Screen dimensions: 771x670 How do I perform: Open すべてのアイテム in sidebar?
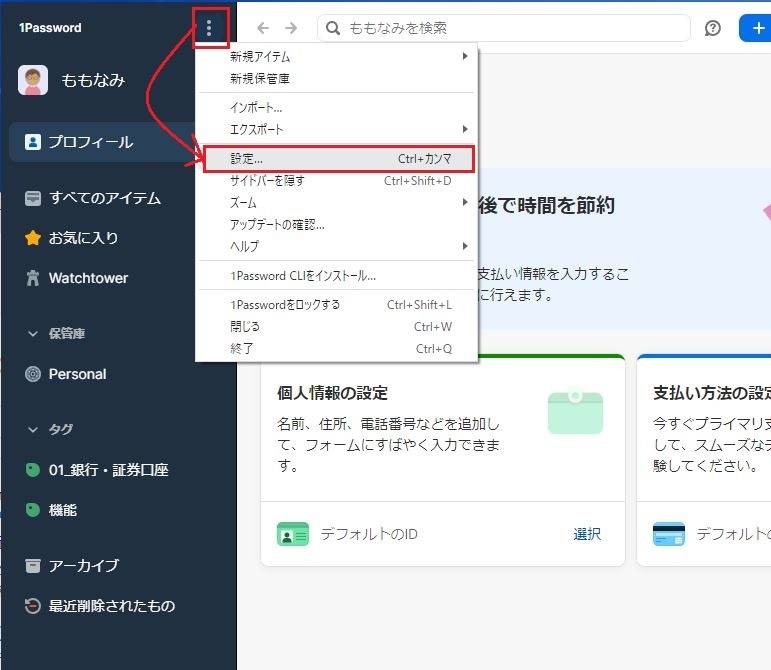coord(105,198)
